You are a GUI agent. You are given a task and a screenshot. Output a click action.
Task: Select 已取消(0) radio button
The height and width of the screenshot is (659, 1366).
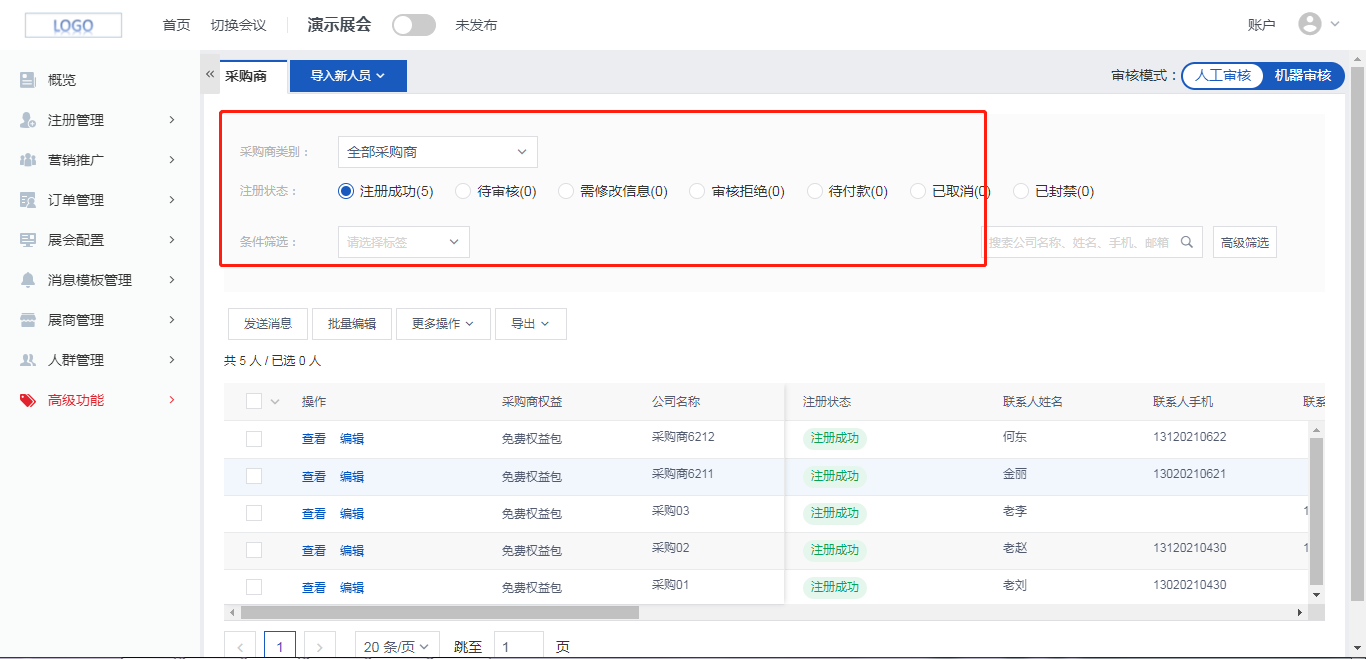click(x=918, y=191)
